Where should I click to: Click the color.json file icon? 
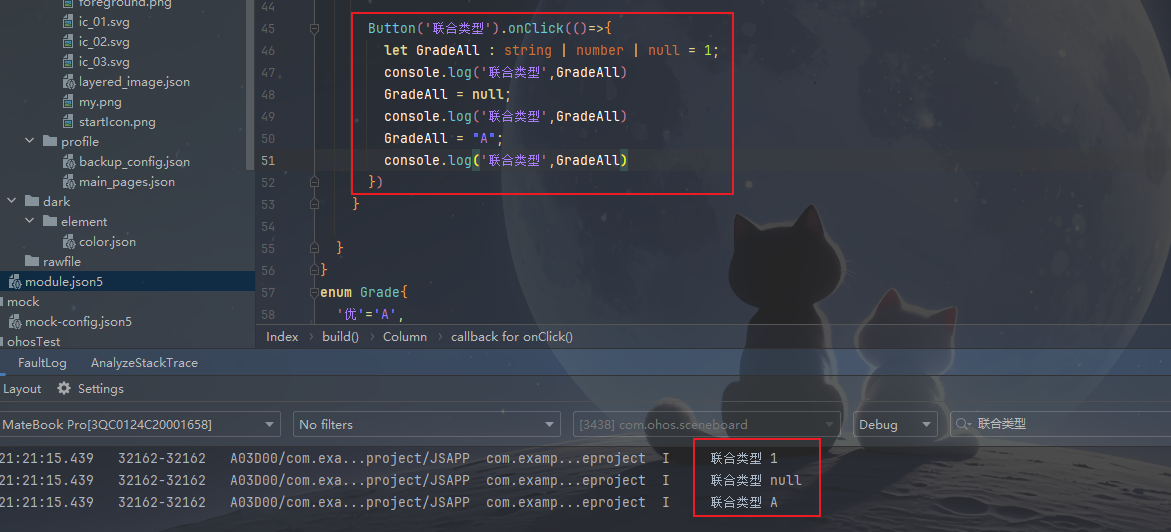click(x=69, y=241)
